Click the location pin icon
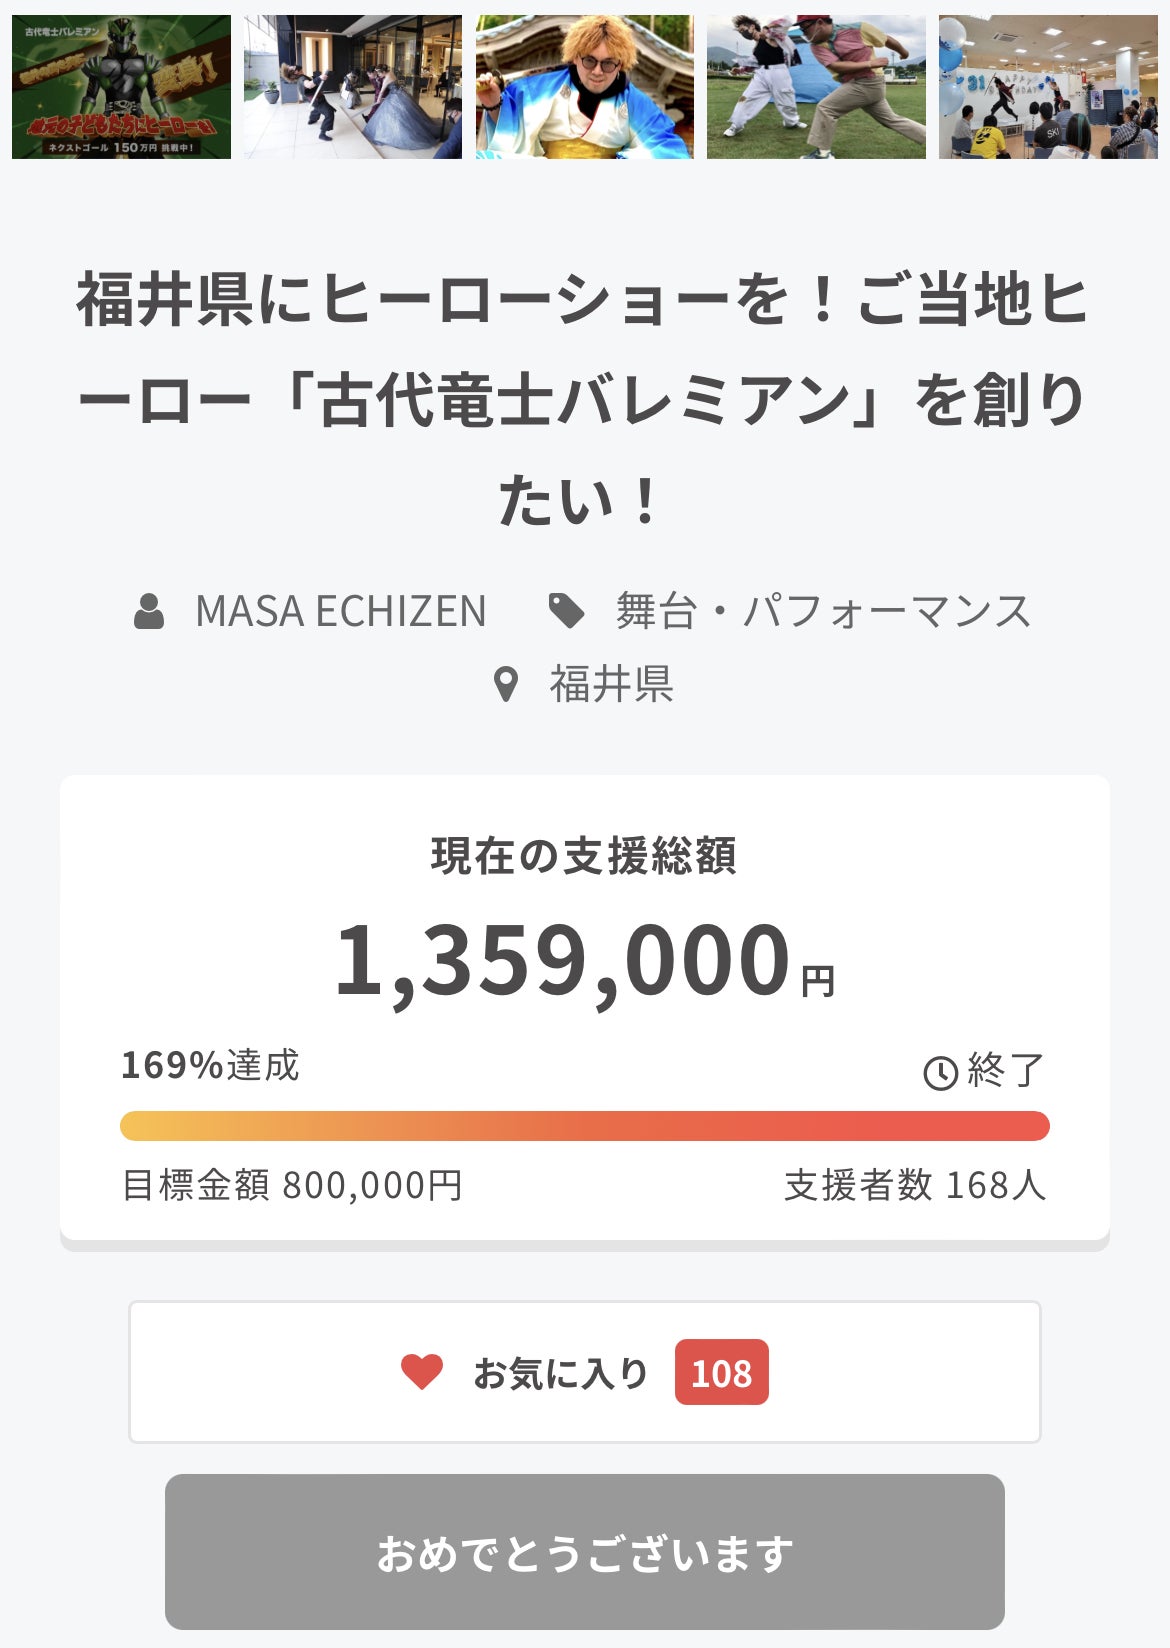This screenshot has height=1648, width=1170. pyautogui.click(x=507, y=685)
